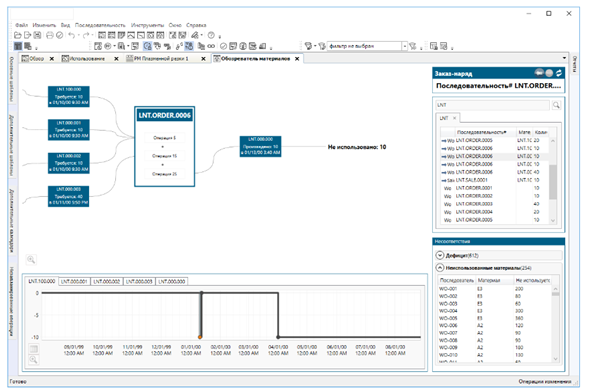Screen dimensions: 596x392
Task: Click the zoom magnifier icon left of the chart
Action: click(x=33, y=360)
